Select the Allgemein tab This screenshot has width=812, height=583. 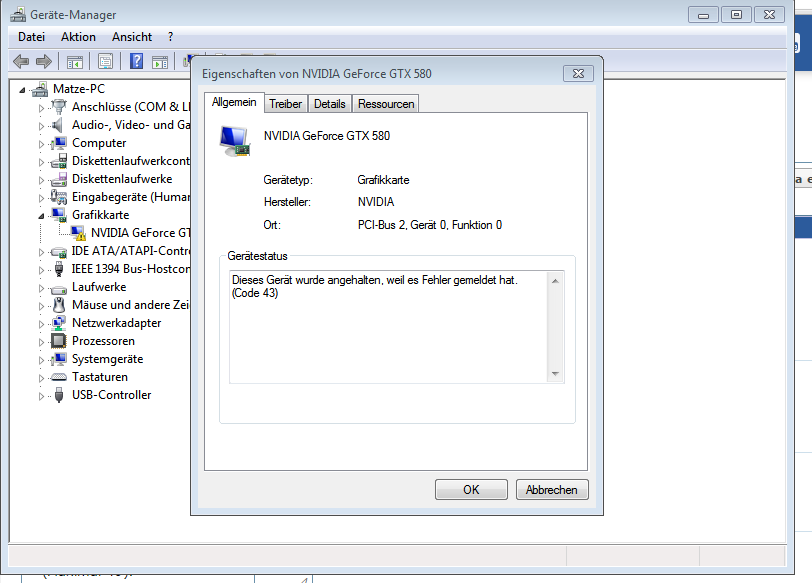click(x=234, y=103)
